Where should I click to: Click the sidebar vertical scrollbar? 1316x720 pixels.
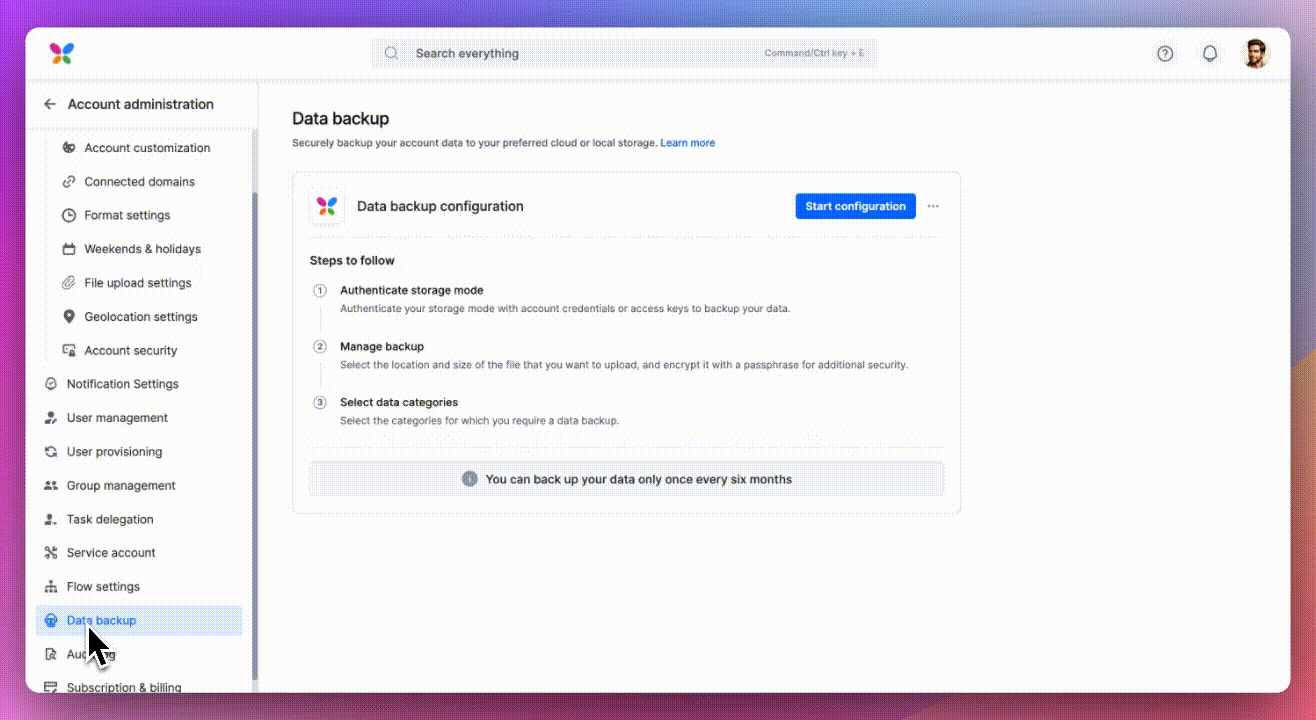click(255, 435)
